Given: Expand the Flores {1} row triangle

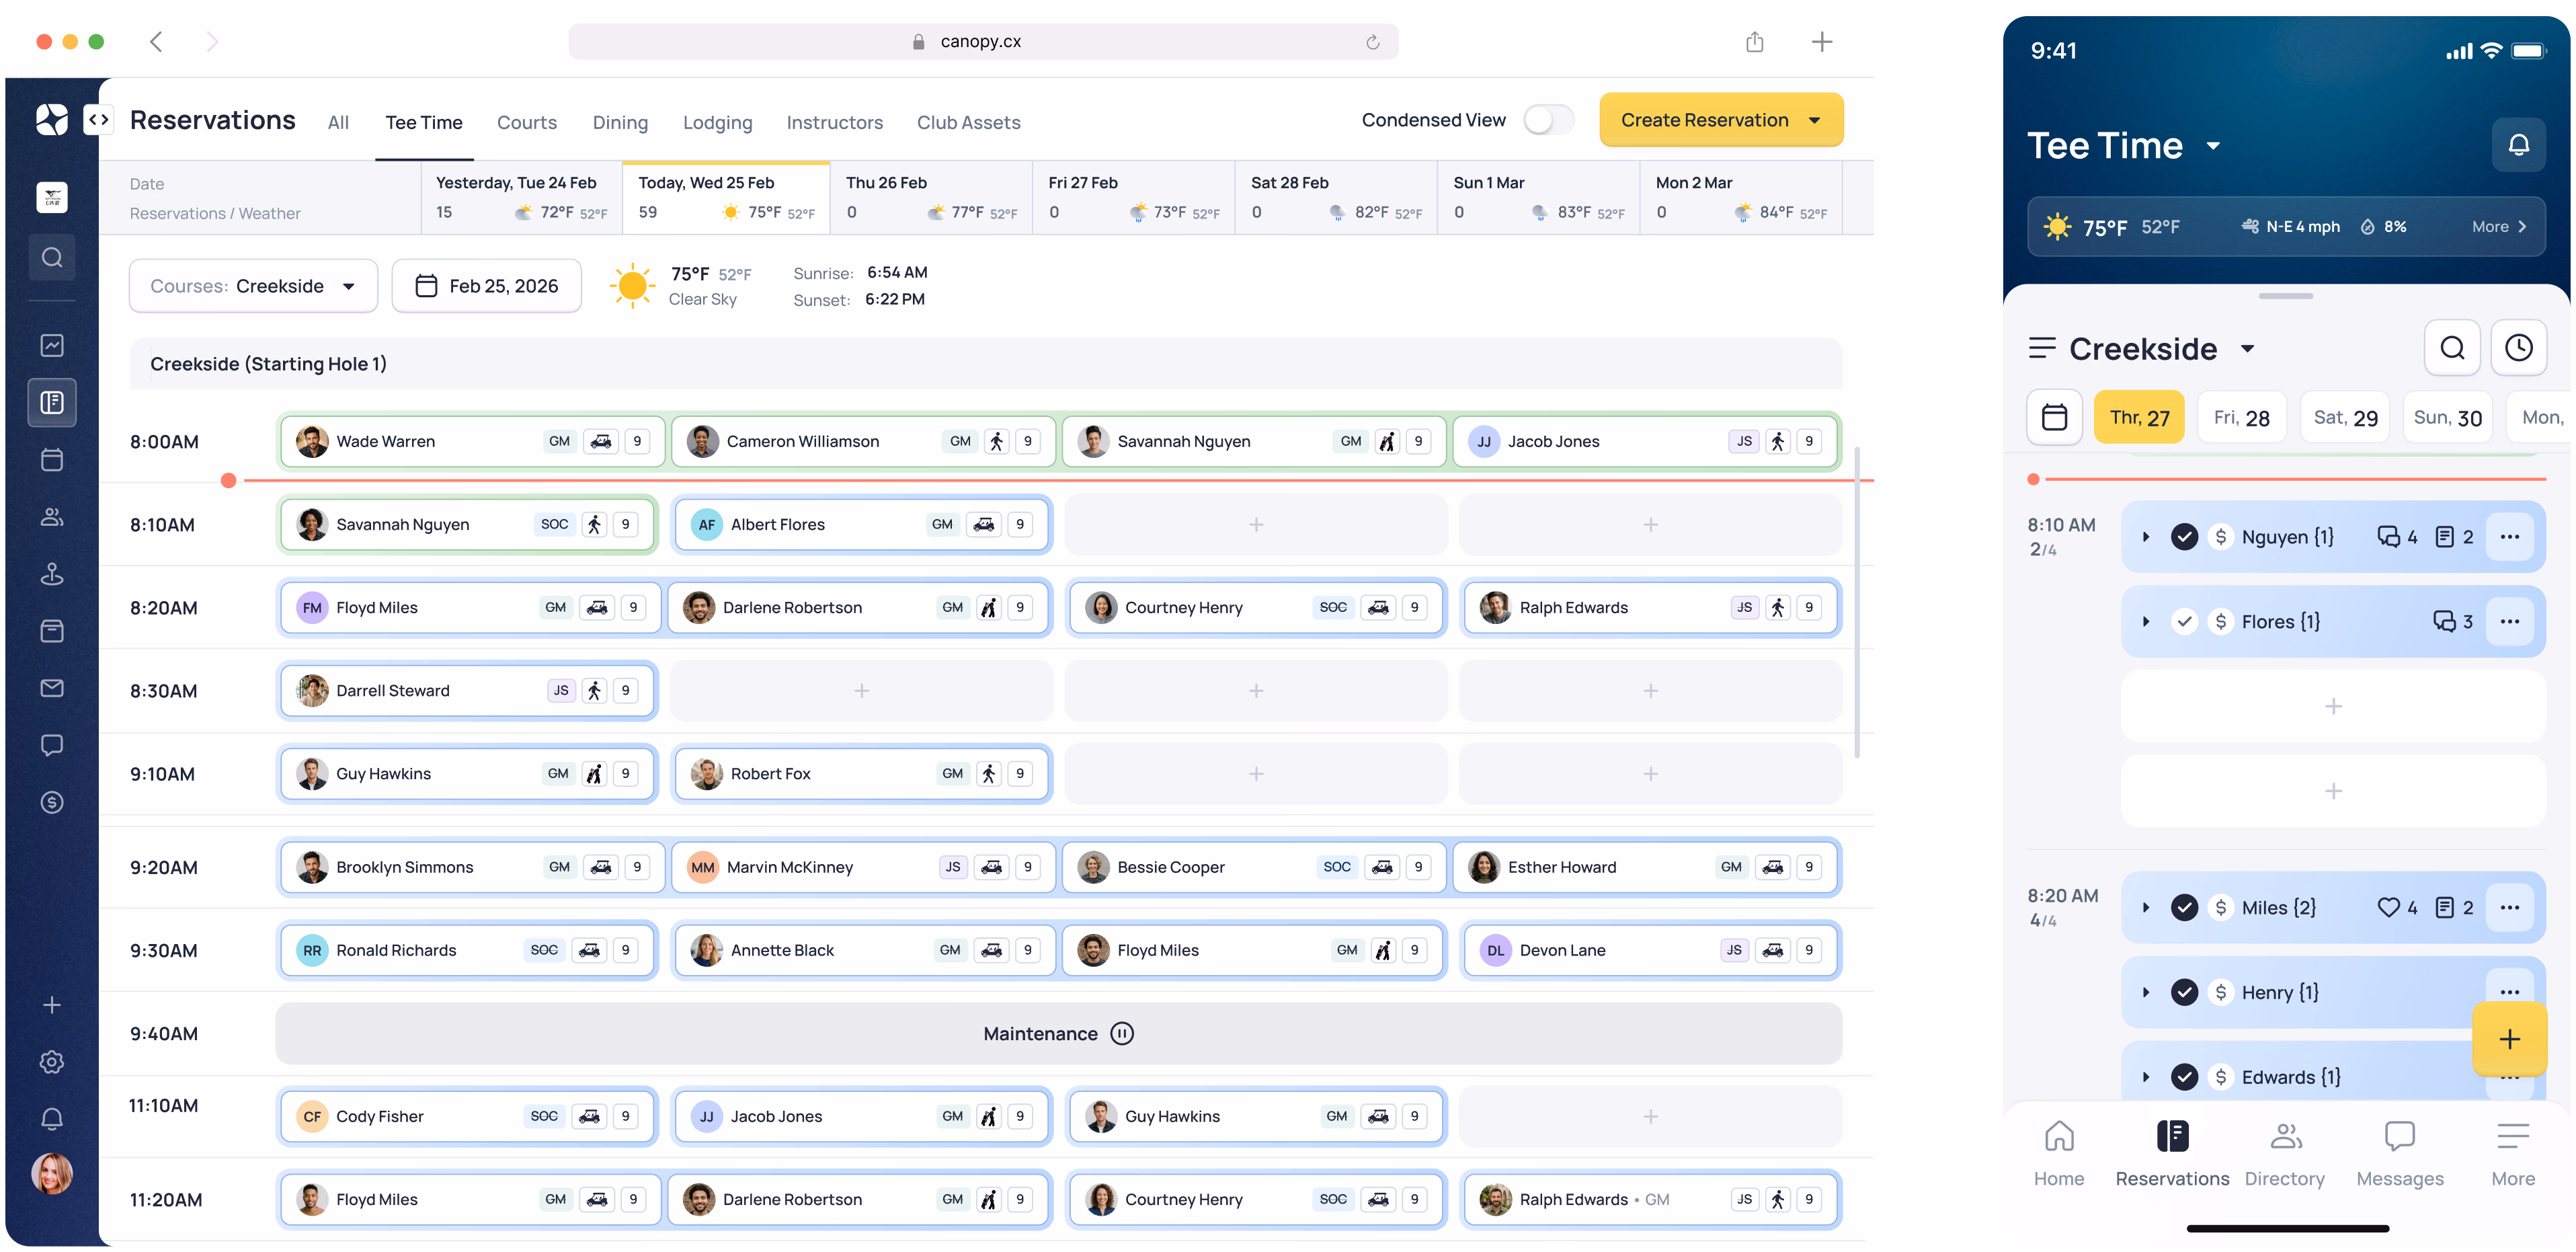Looking at the screenshot, I should (x=2146, y=622).
